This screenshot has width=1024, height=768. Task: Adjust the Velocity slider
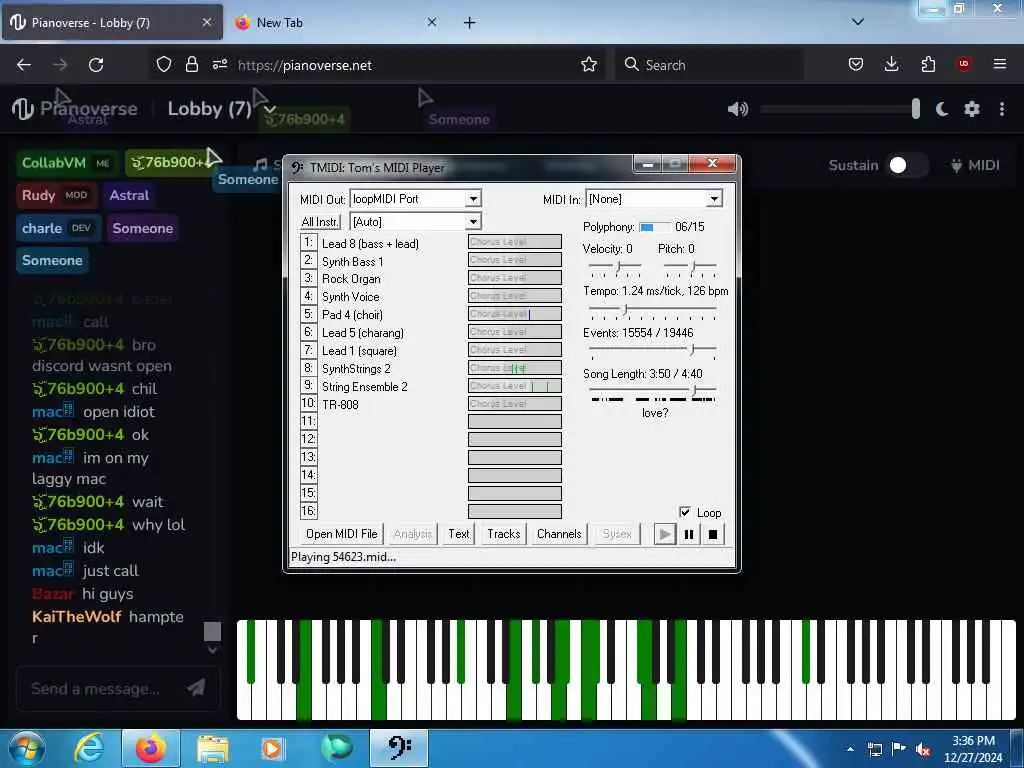point(615,266)
